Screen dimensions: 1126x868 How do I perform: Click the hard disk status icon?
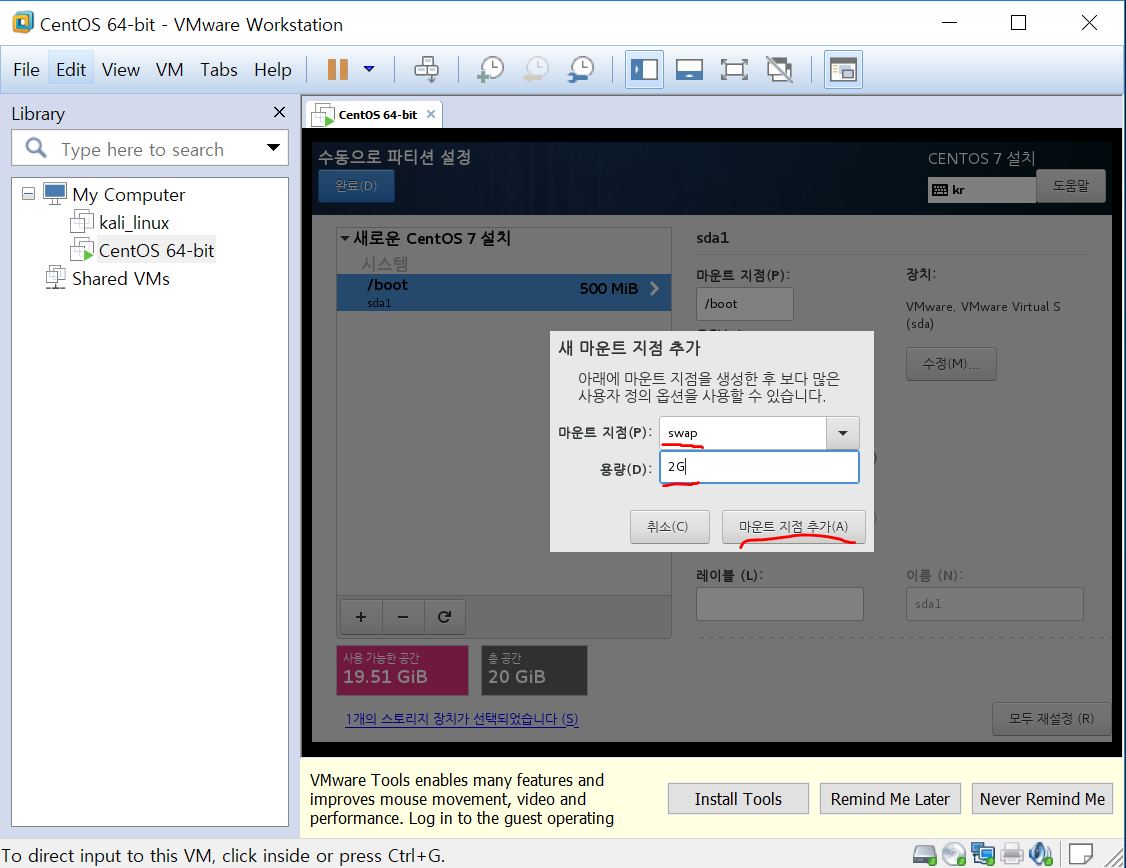pyautogui.click(x=924, y=854)
